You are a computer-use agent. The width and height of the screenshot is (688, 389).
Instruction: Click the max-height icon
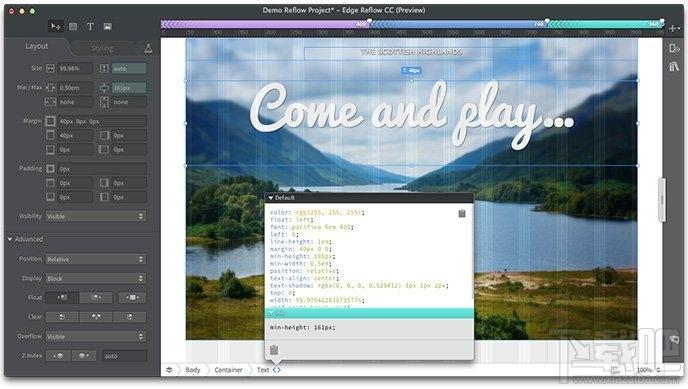click(104, 102)
